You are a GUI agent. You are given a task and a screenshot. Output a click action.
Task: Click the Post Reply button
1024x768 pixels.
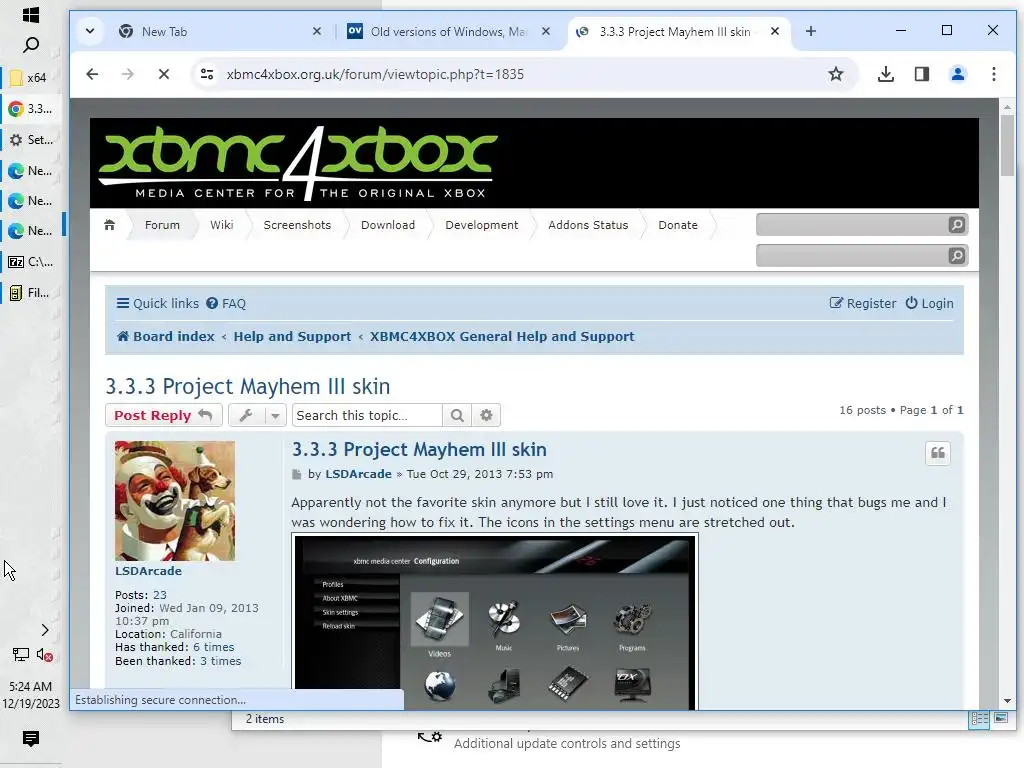tap(163, 415)
